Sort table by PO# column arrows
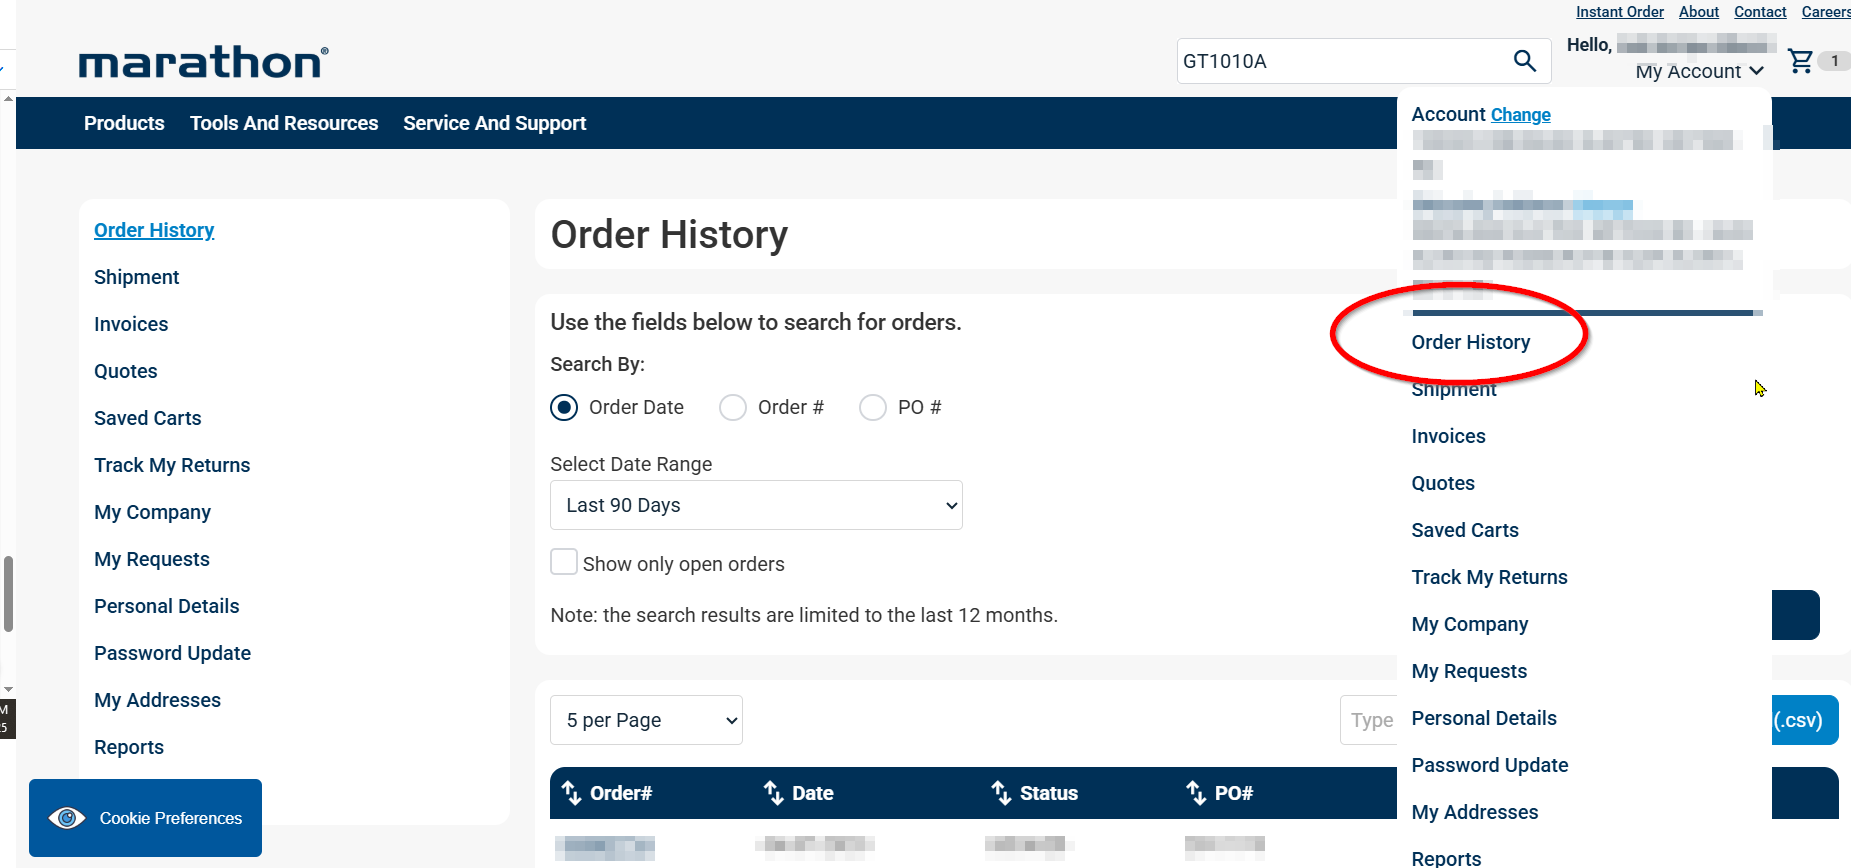The image size is (1851, 868). 1196,793
